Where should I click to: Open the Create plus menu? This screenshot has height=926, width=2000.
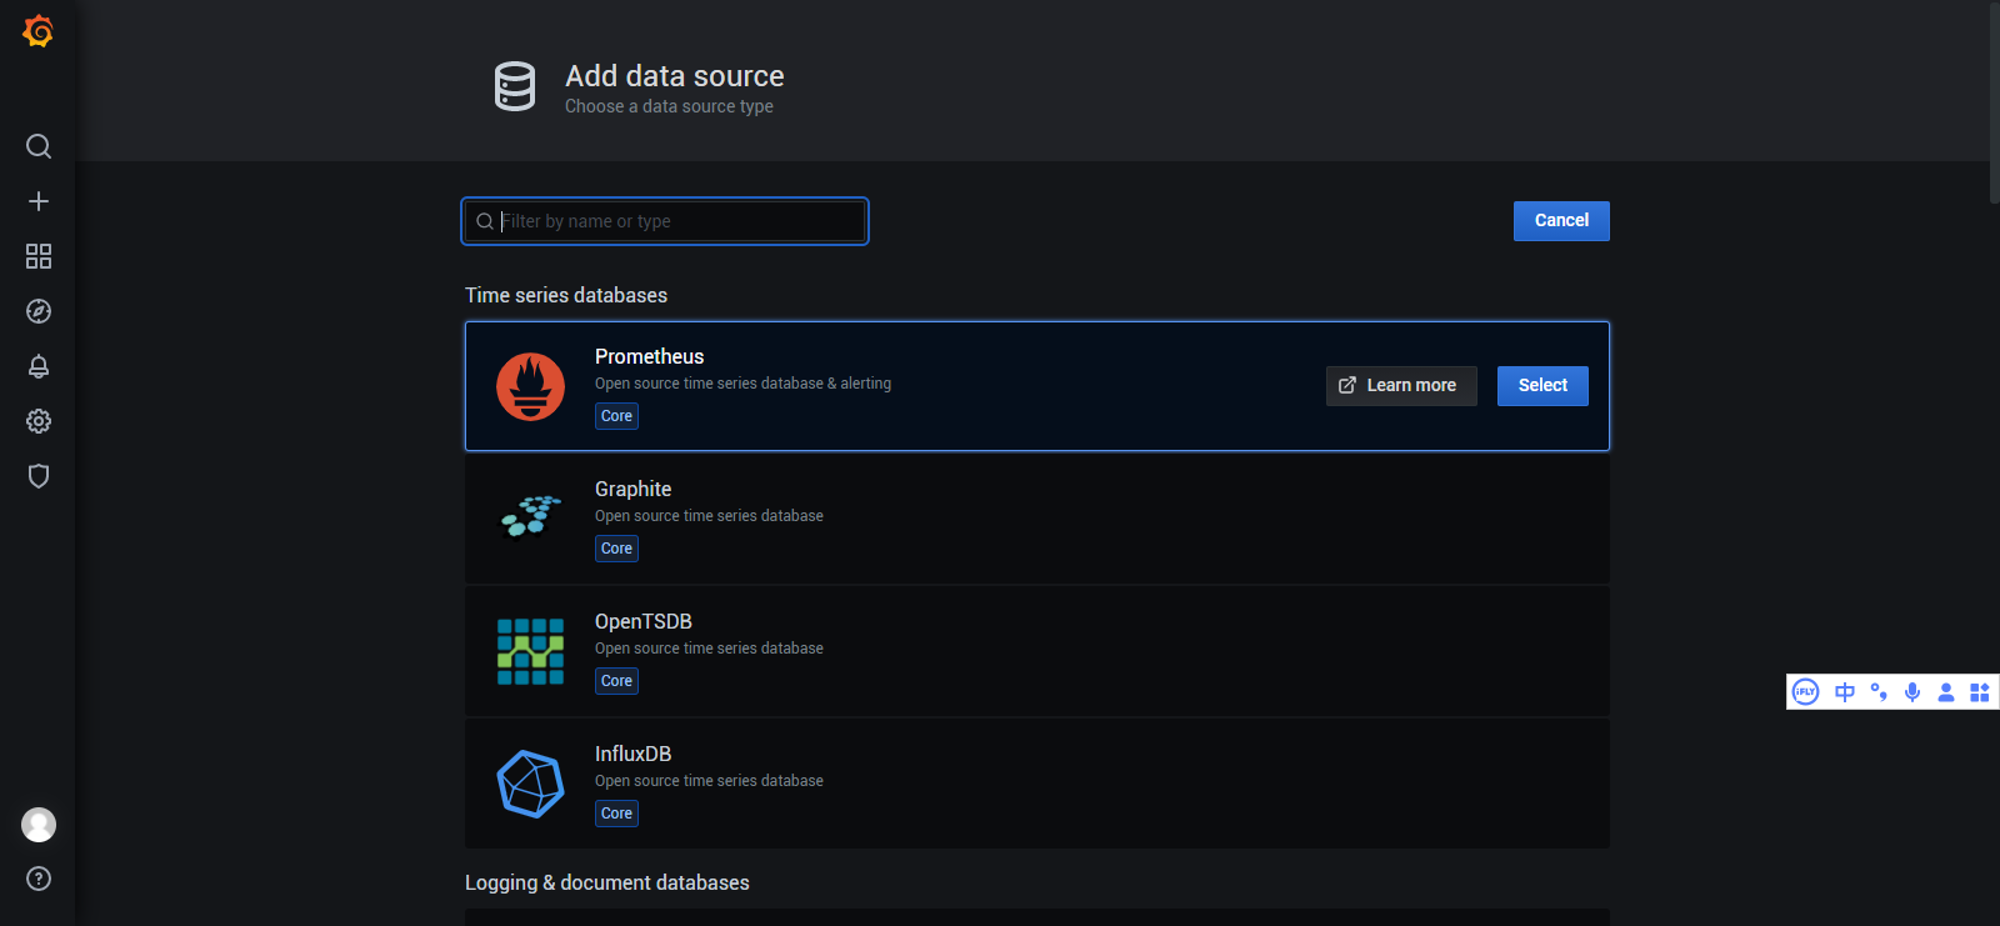(x=38, y=202)
